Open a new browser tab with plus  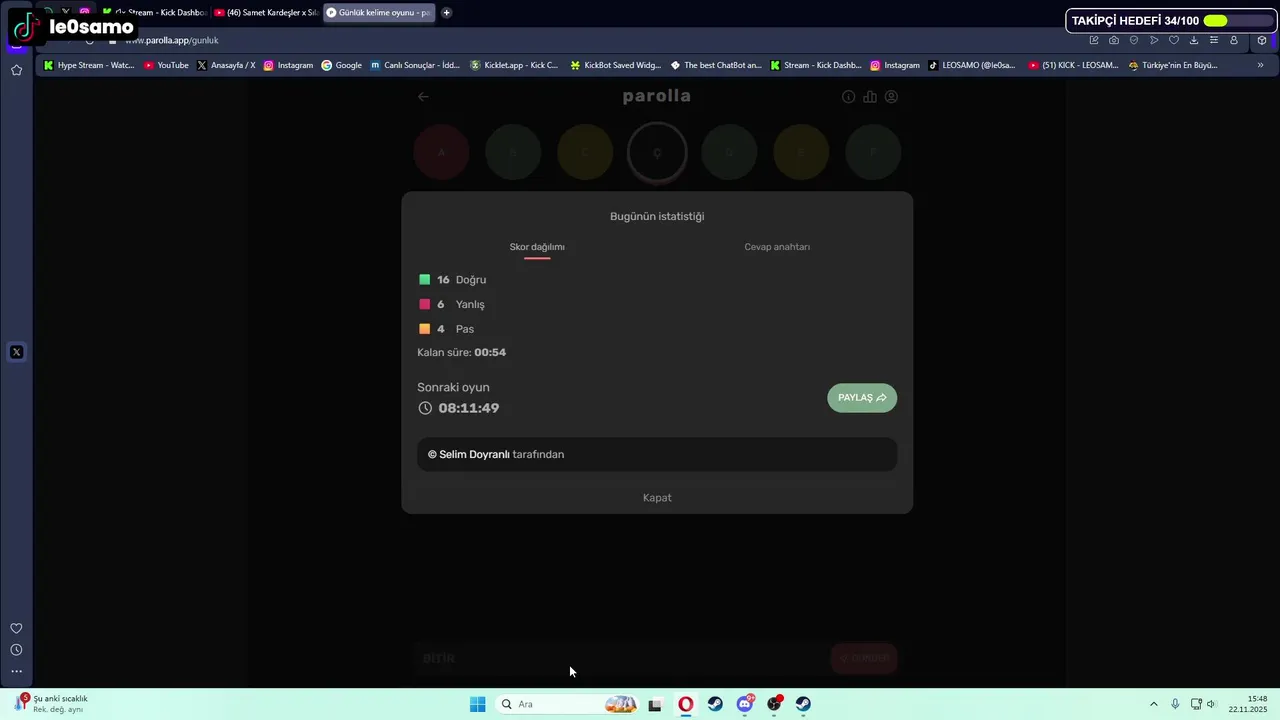click(446, 13)
